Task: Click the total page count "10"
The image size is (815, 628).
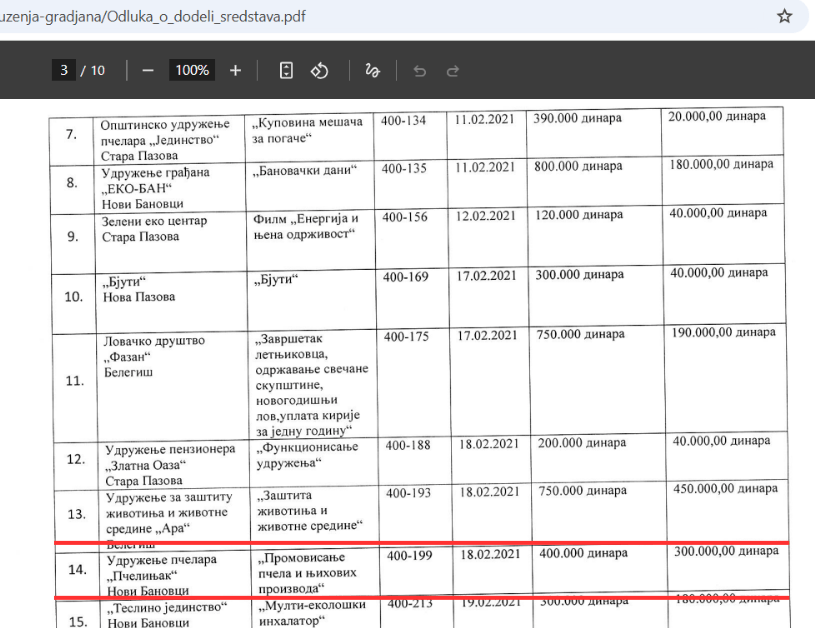Action: click(97, 70)
